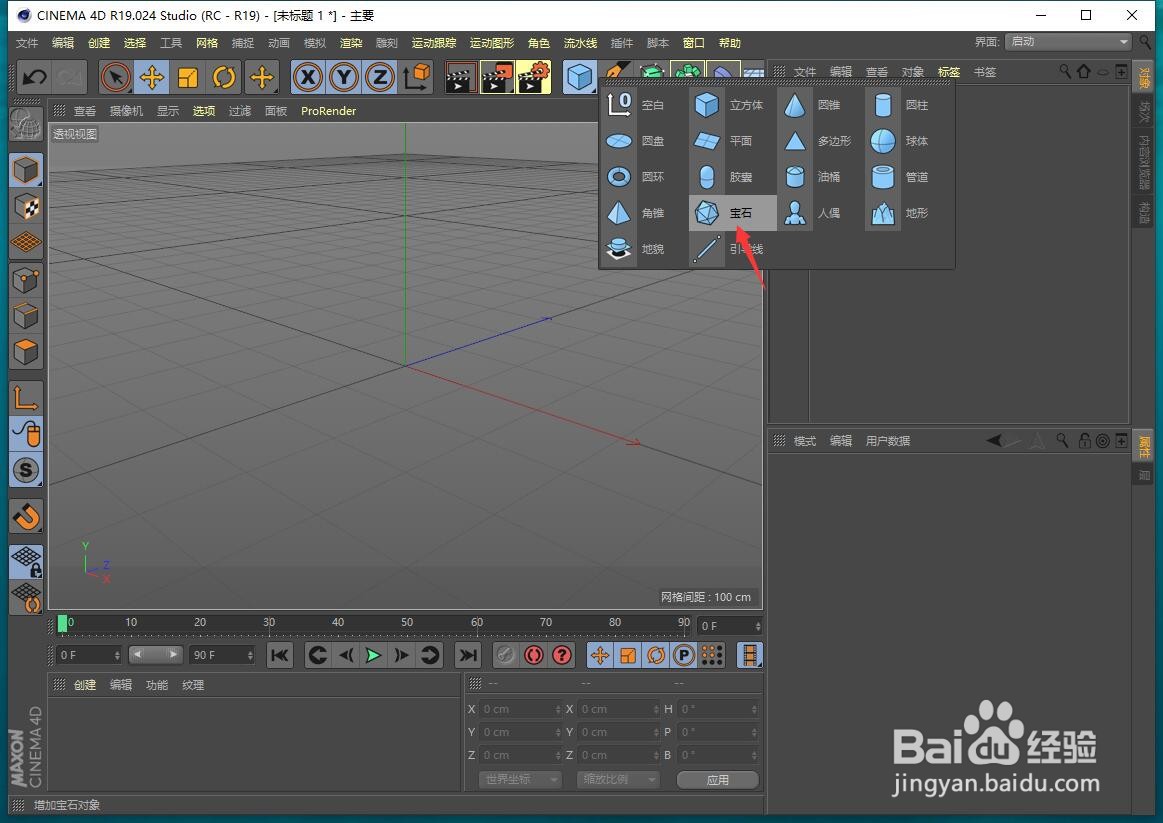Open the 帮助 help menu
1163x823 pixels.
tap(730, 43)
